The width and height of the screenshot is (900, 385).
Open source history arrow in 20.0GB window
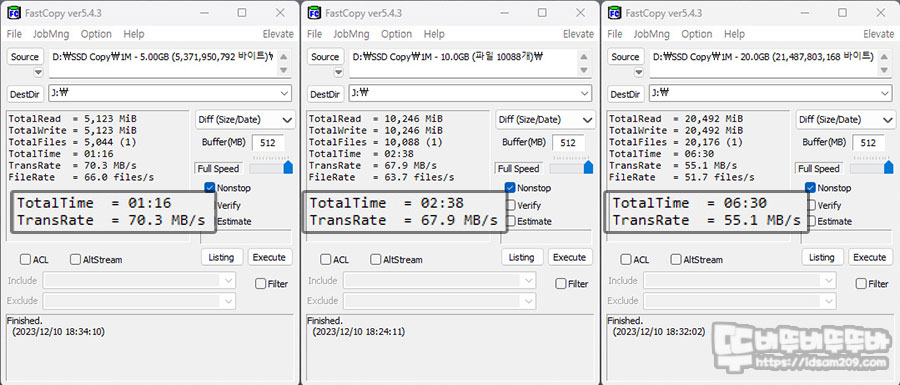[x=639, y=72]
